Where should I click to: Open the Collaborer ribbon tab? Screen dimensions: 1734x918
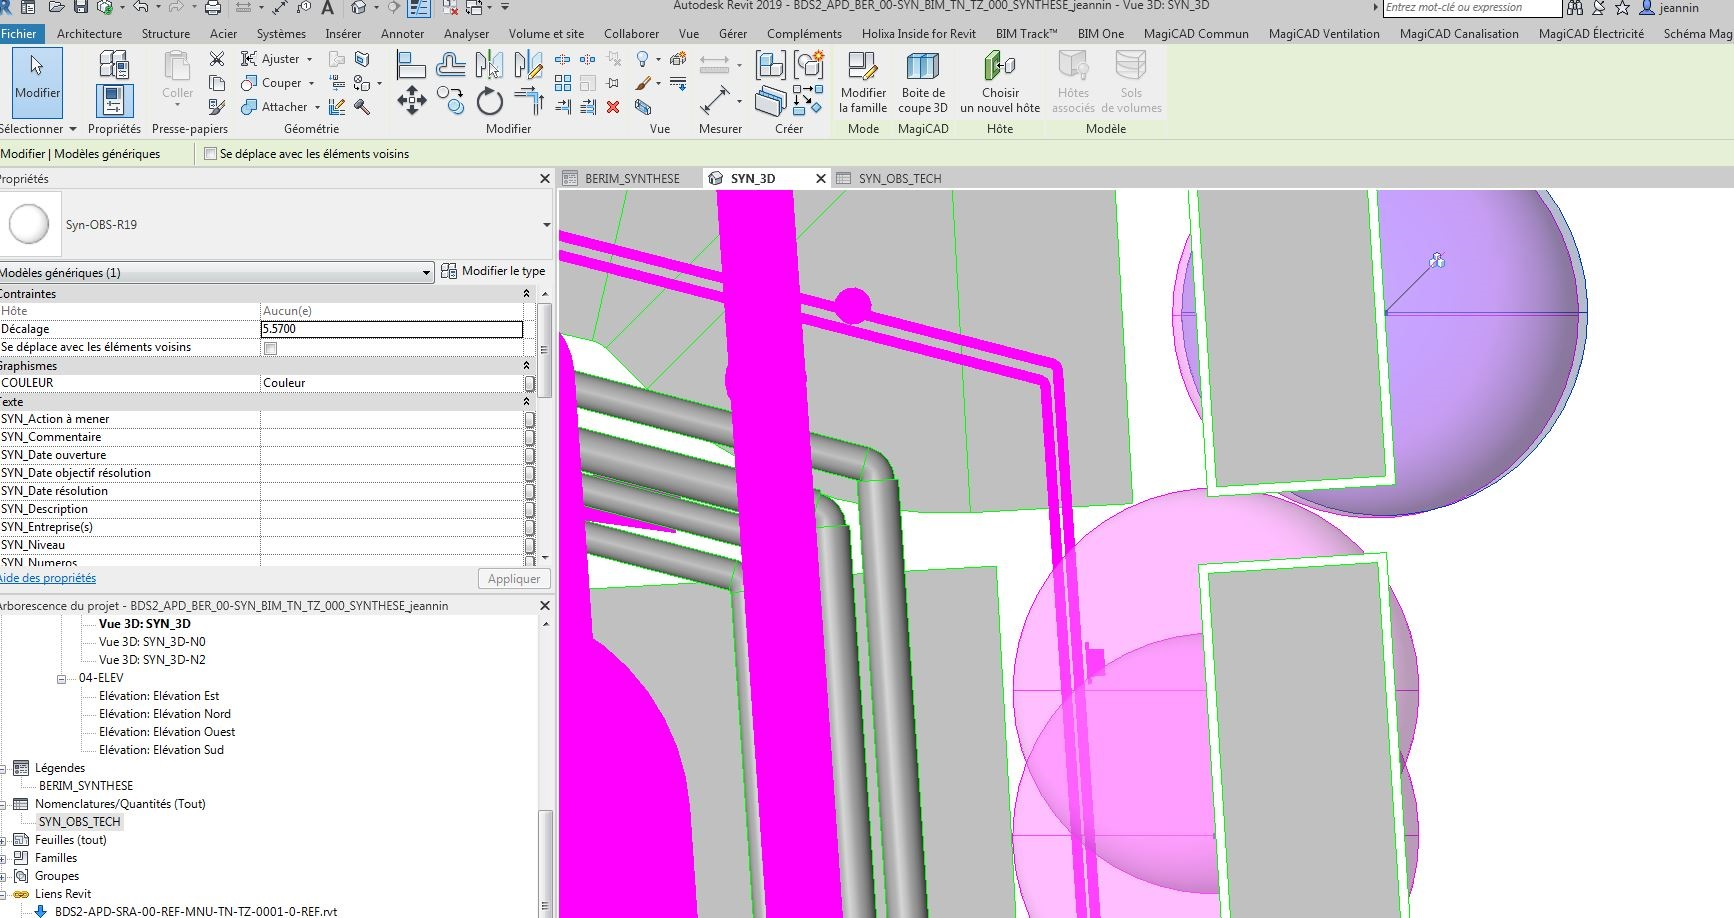[631, 34]
